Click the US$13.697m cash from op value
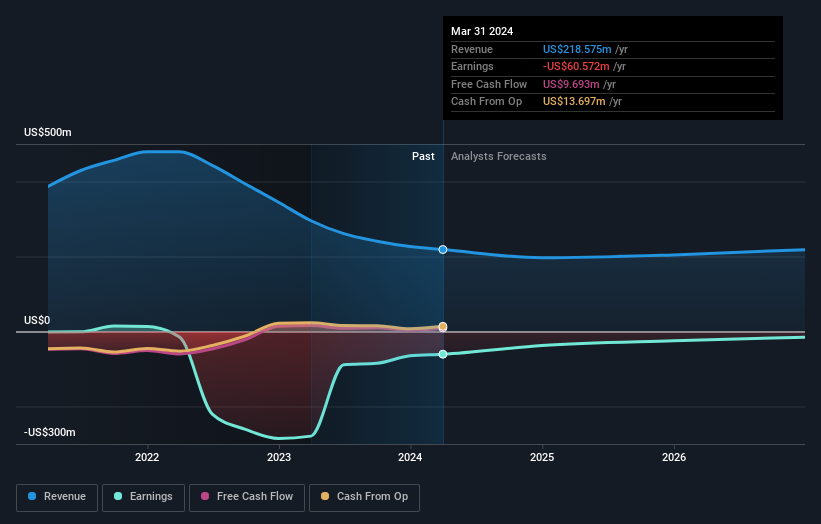This screenshot has height=524, width=821. coord(574,102)
